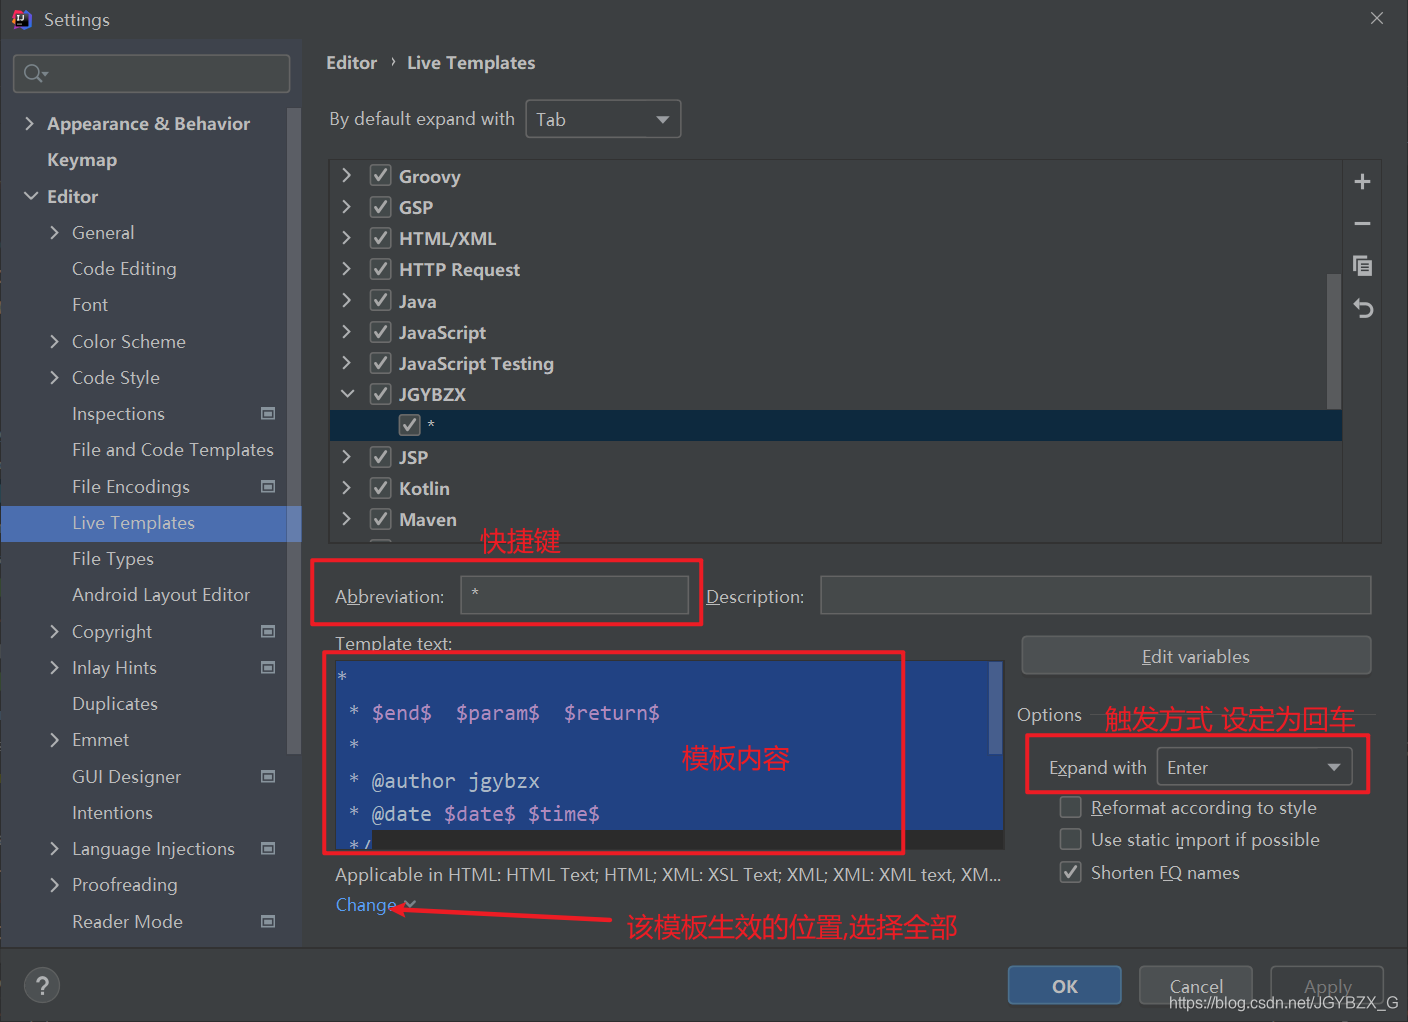
Task: Uncheck the Groovy template group checkbox
Action: click(x=380, y=176)
